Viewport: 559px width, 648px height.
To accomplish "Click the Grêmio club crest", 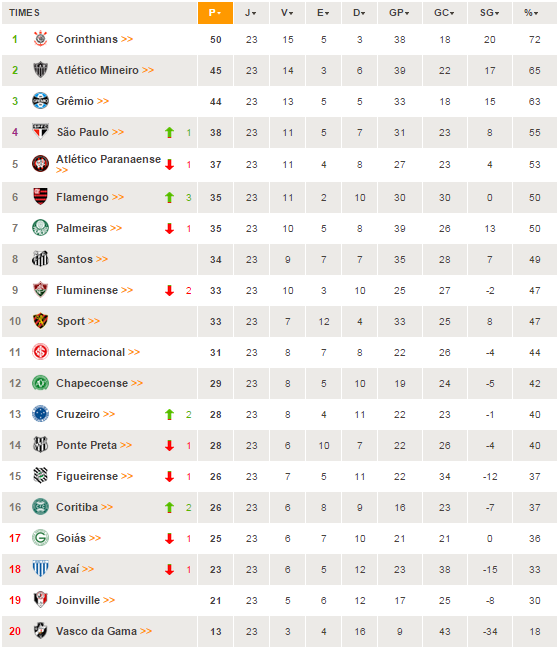I will (40, 101).
